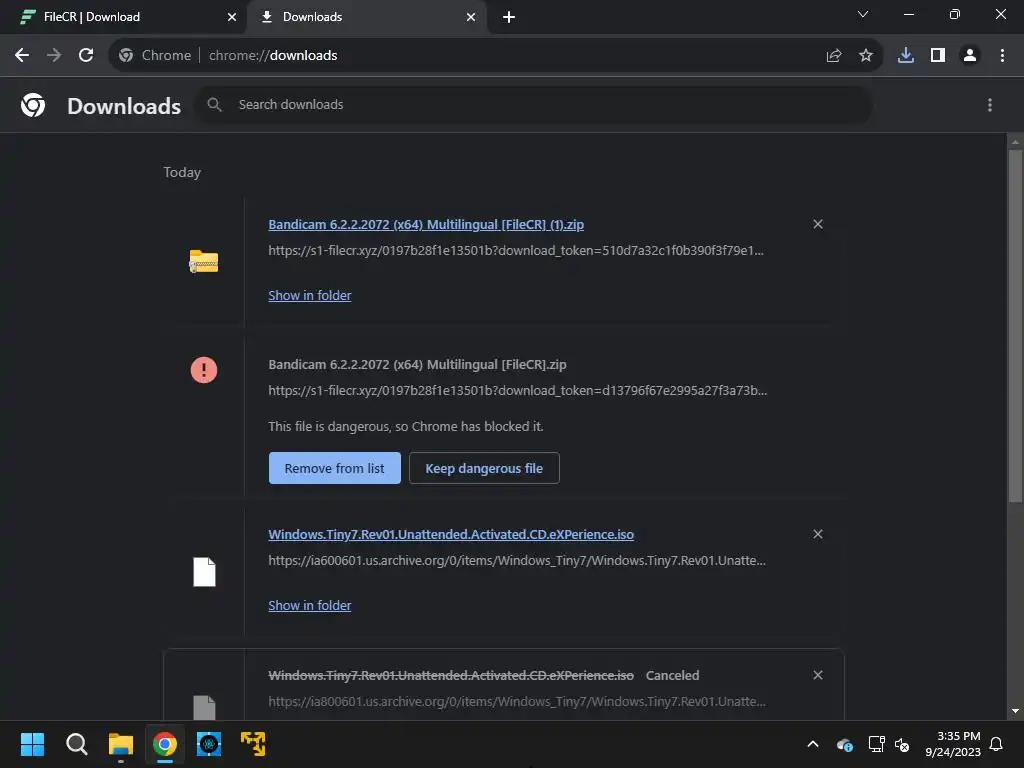Viewport: 1024px width, 768px height.
Task: Click the canceled Windows.Tiny7 file name
Action: (x=451, y=675)
